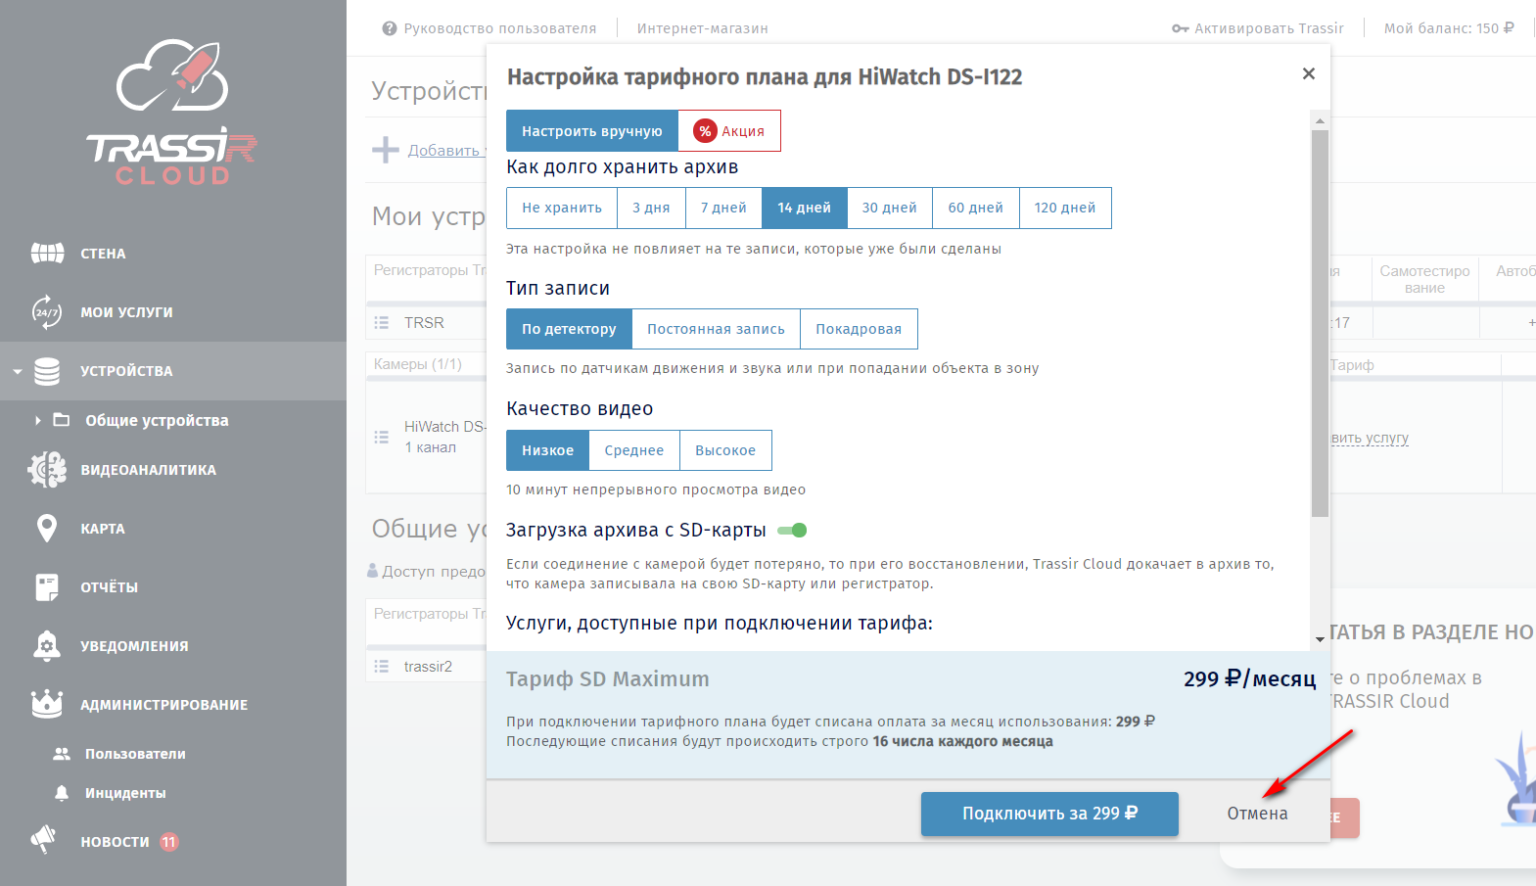Click the Общие устройства folder icon
This screenshot has width=1536, height=886.
click(x=61, y=420)
